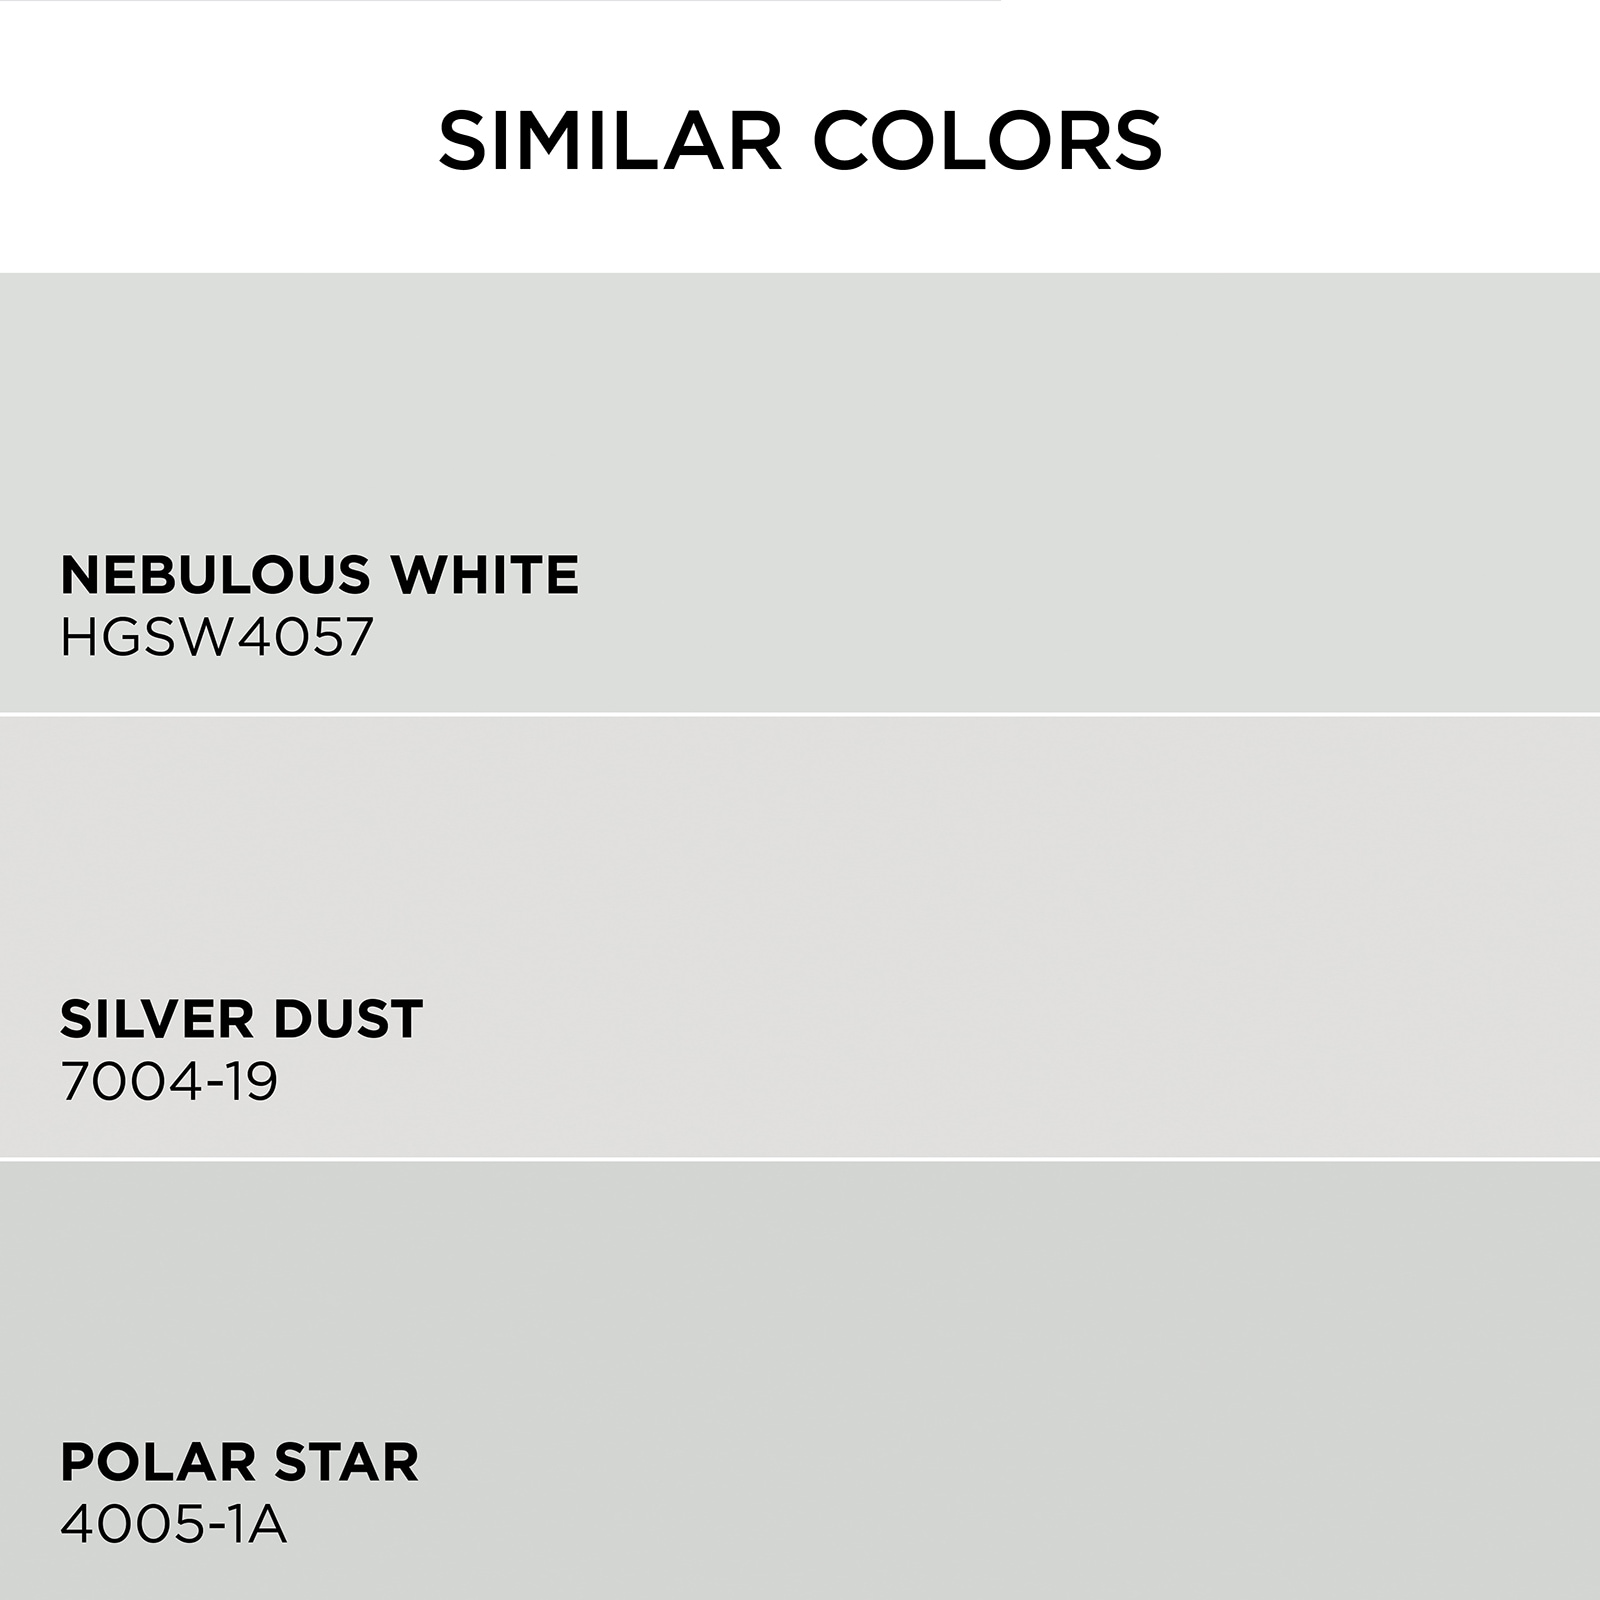The width and height of the screenshot is (1600, 1600).
Task: Choose the Polar Star color swatch
Action: coord(800,1381)
